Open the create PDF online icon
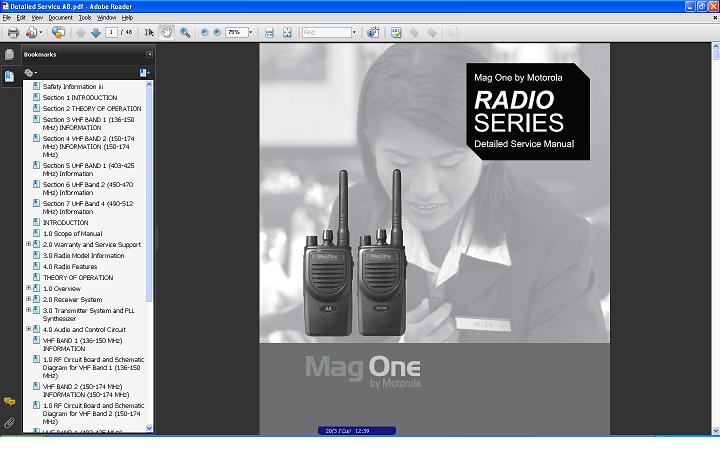Image resolution: width=720 pixels, height=461 pixels. tap(31, 33)
